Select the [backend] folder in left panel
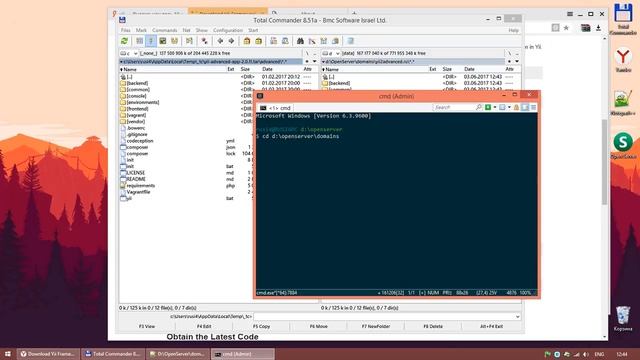This screenshot has width=640, height=360. point(137,83)
